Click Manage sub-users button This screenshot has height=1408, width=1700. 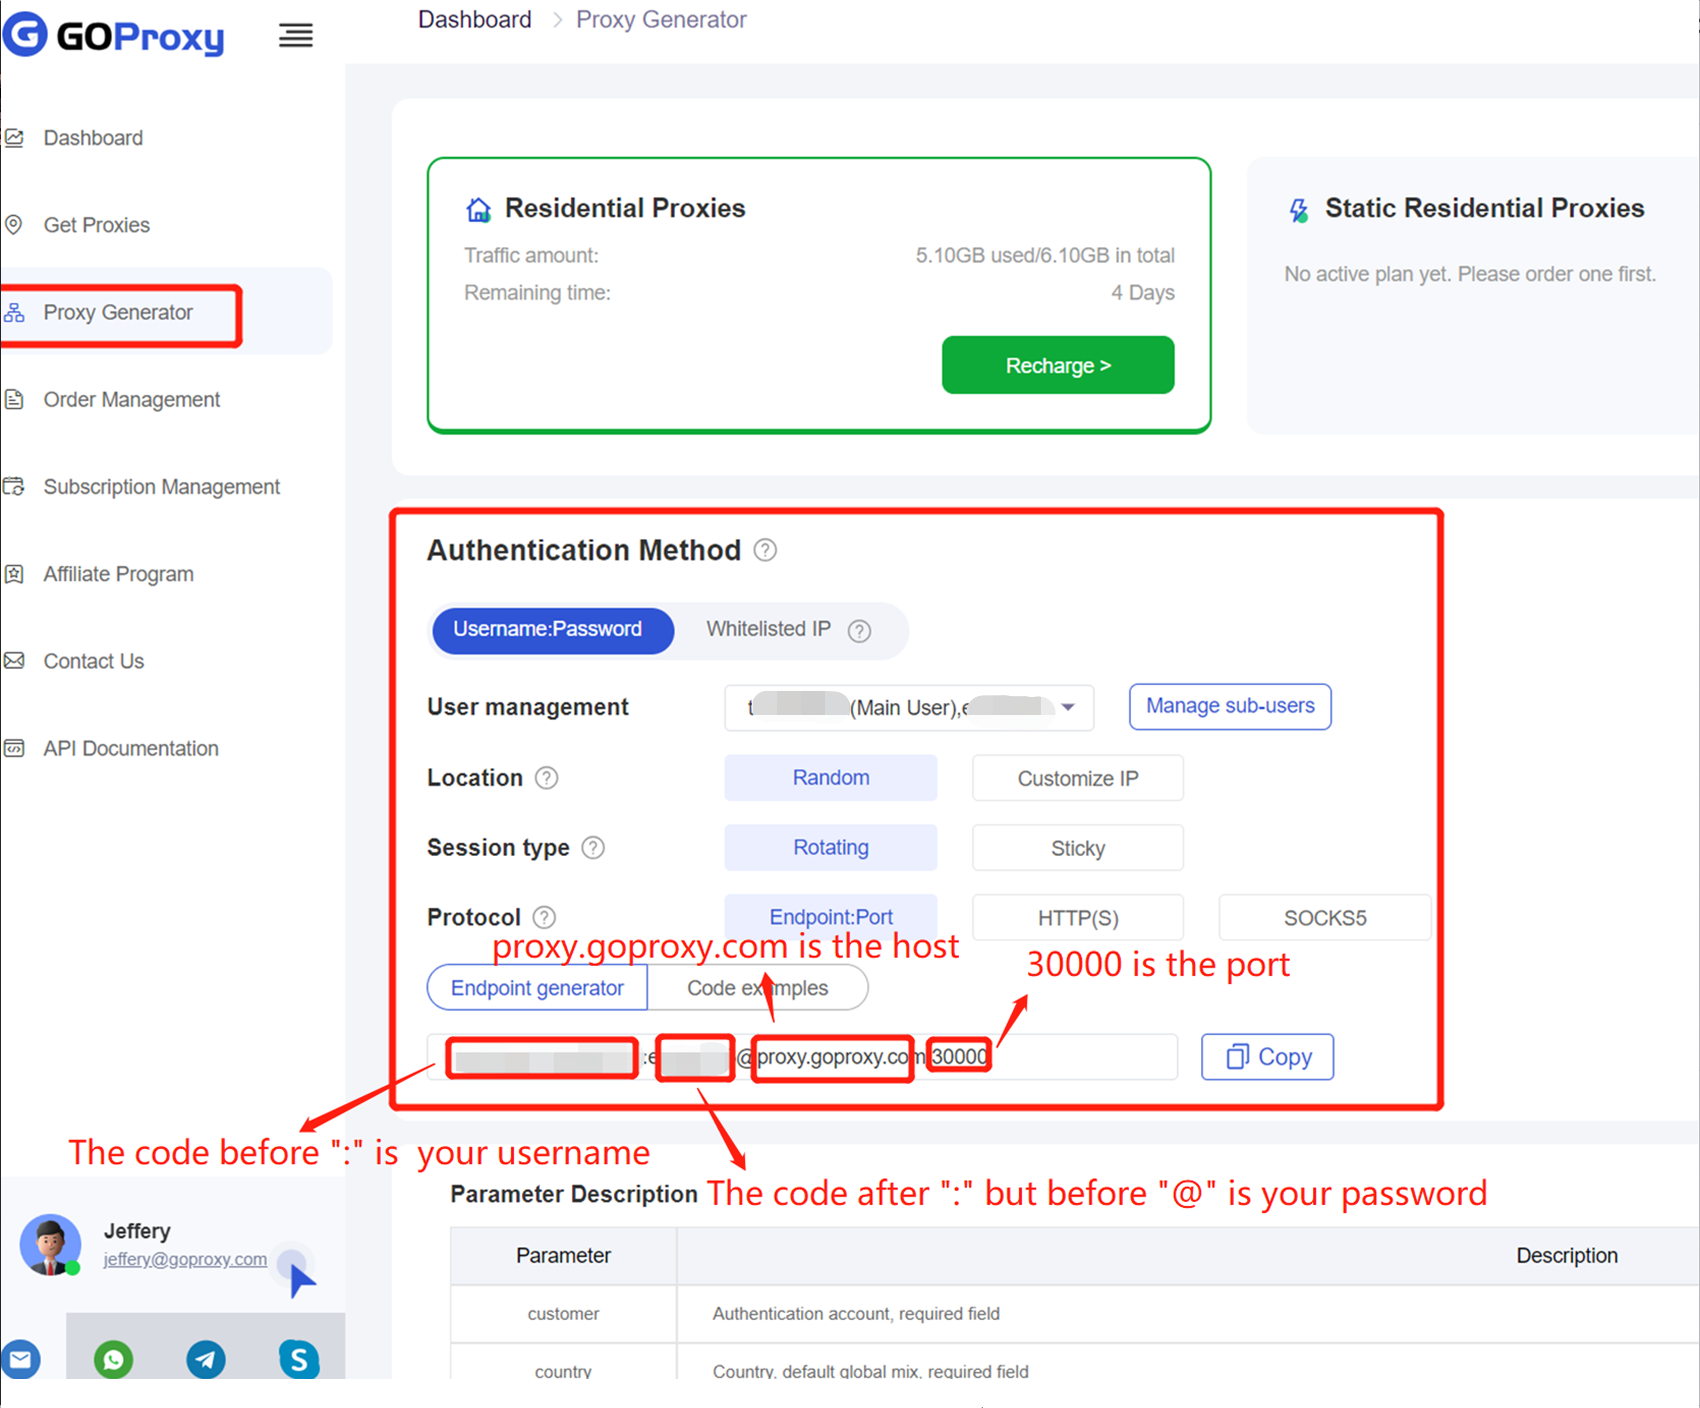pyautogui.click(x=1230, y=706)
